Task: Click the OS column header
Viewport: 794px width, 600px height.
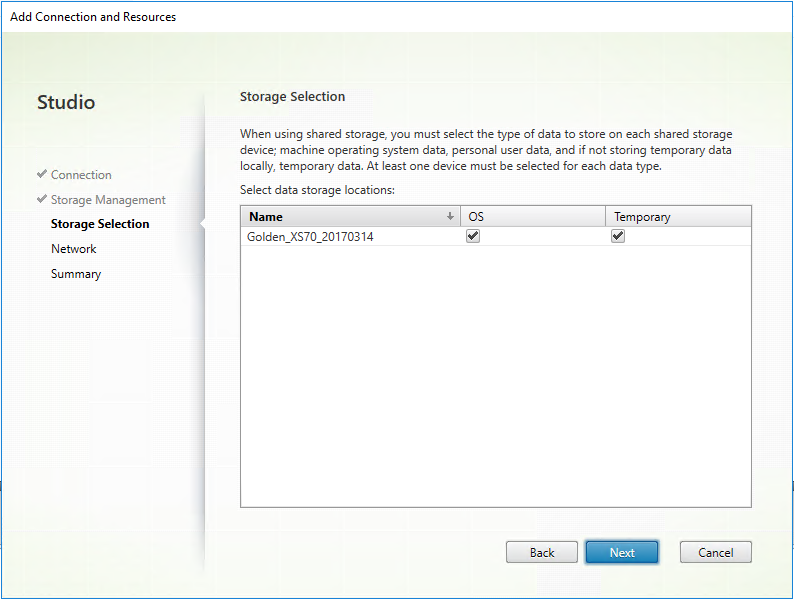Action: coord(532,217)
